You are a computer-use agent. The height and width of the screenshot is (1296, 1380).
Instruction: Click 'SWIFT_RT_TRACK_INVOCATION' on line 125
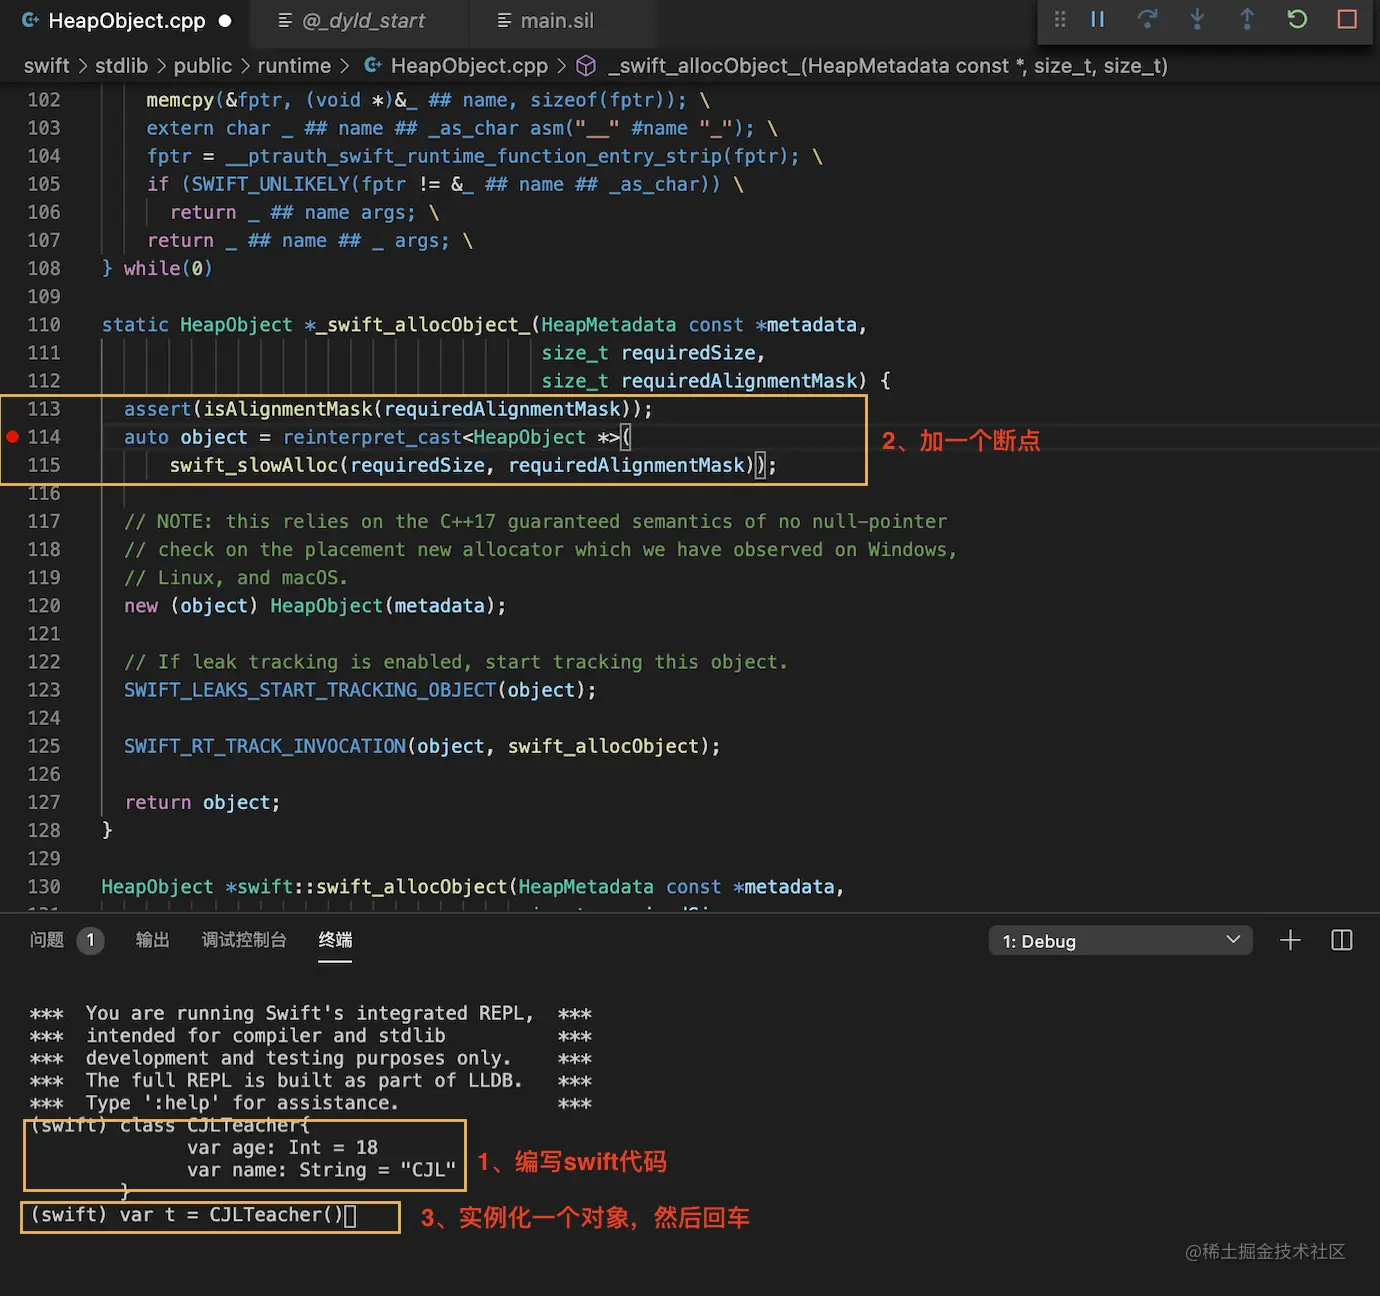pos(265,746)
